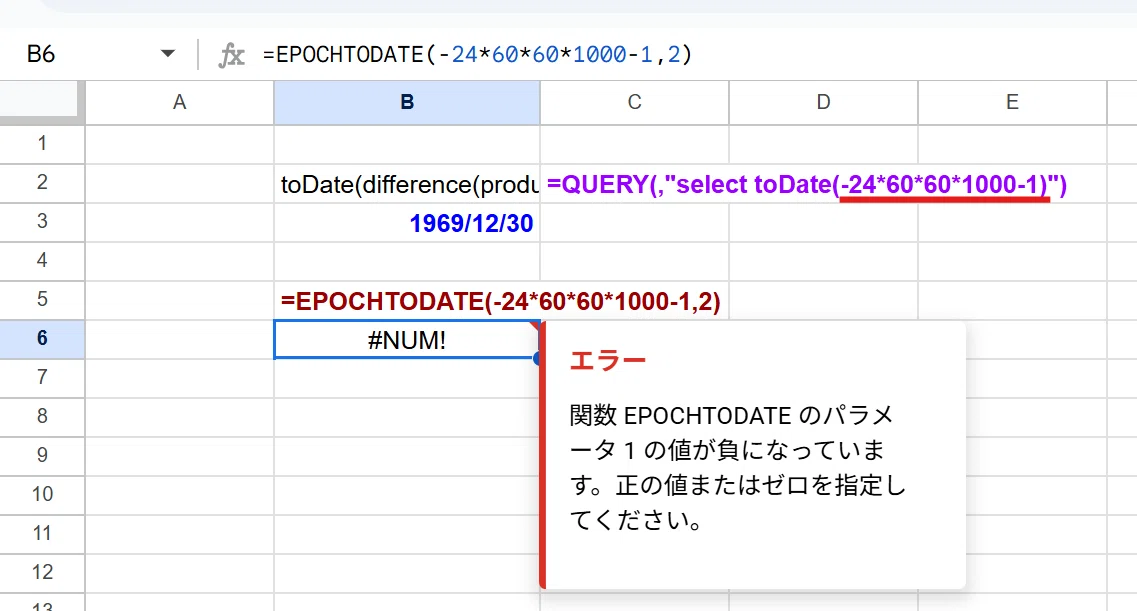The height and width of the screenshot is (611, 1137).
Task: Click cell with toDate(difference(produ text
Action: 407,184
